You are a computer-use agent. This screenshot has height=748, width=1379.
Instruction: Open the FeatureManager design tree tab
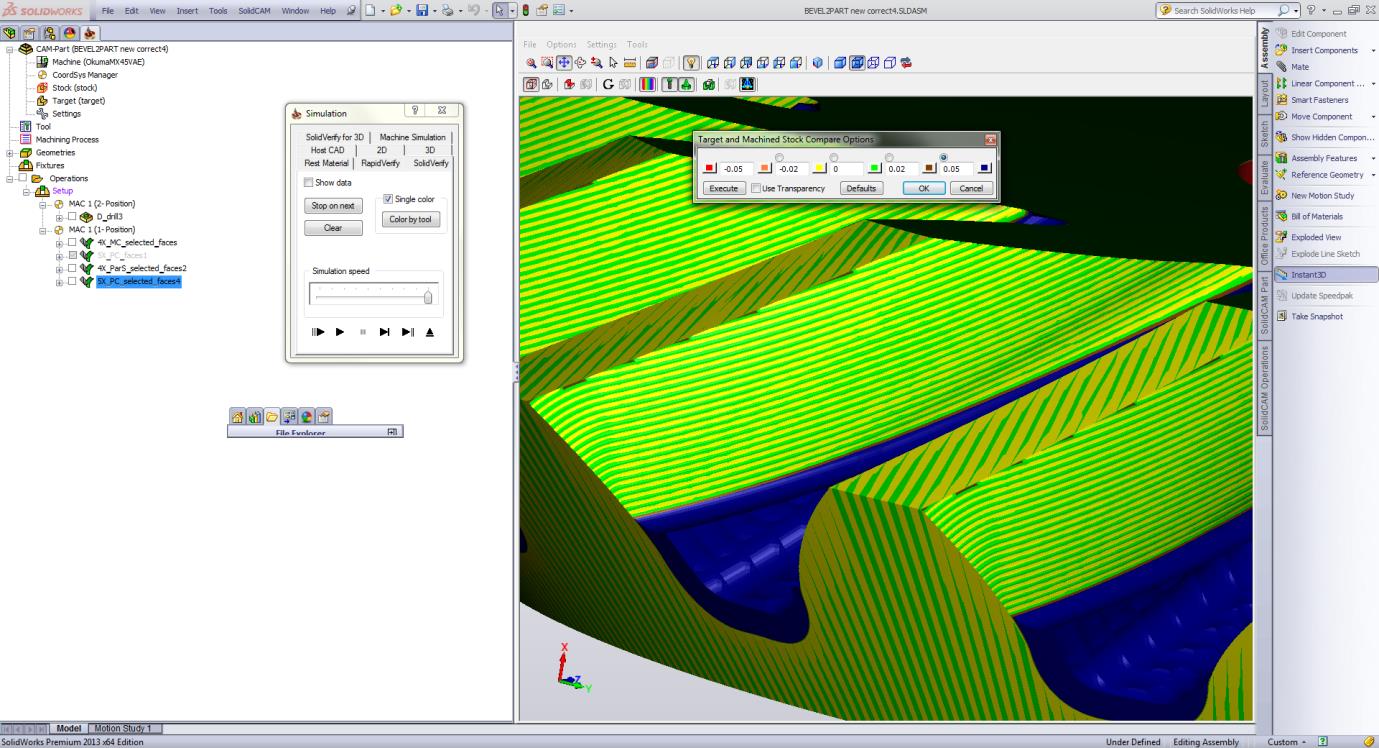point(11,32)
